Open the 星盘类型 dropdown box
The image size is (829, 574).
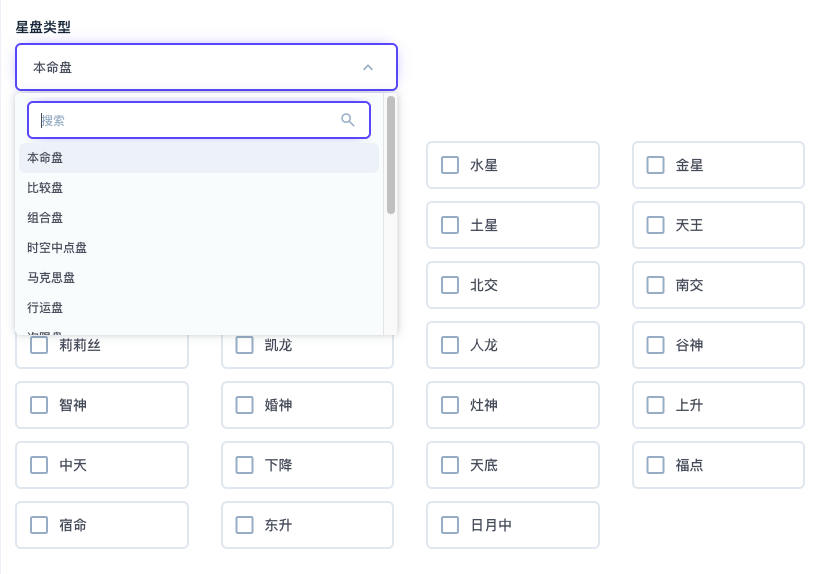pos(190,67)
